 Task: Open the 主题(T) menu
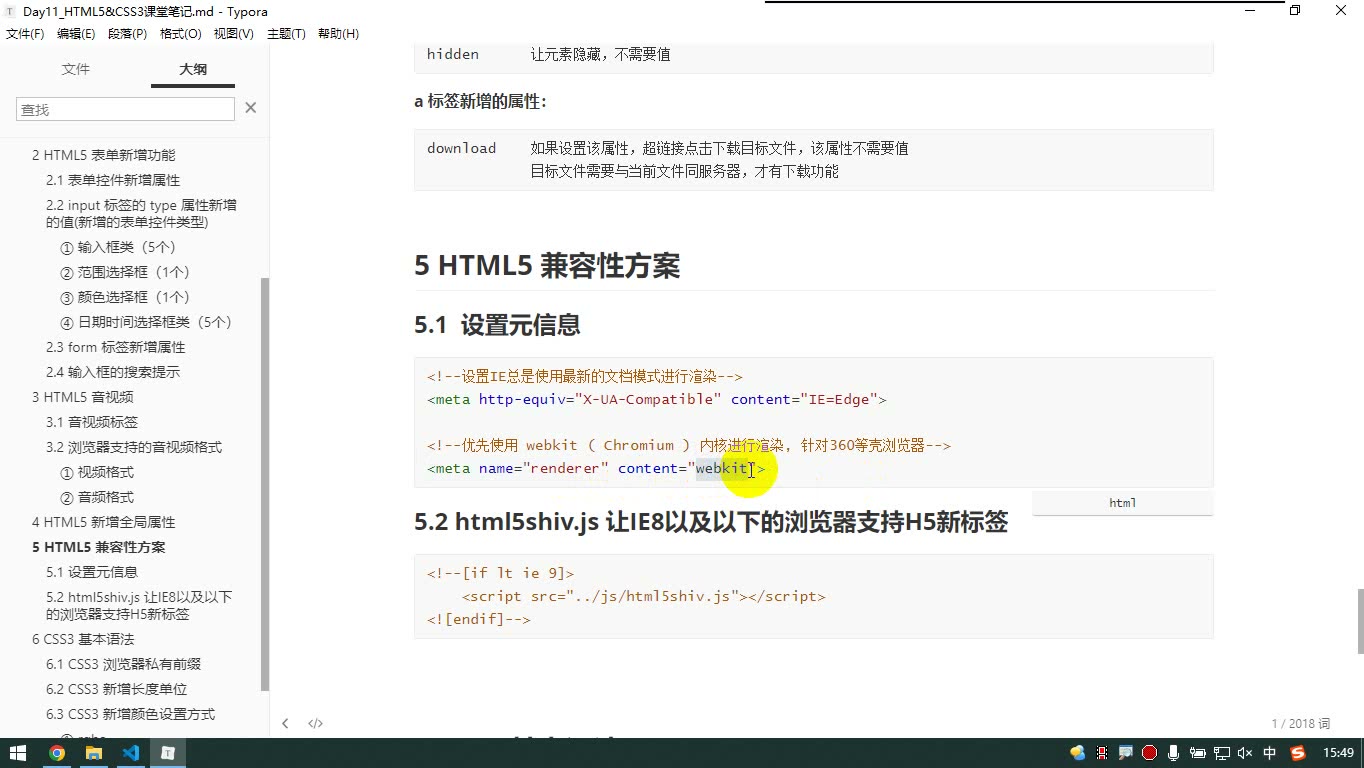click(x=286, y=34)
